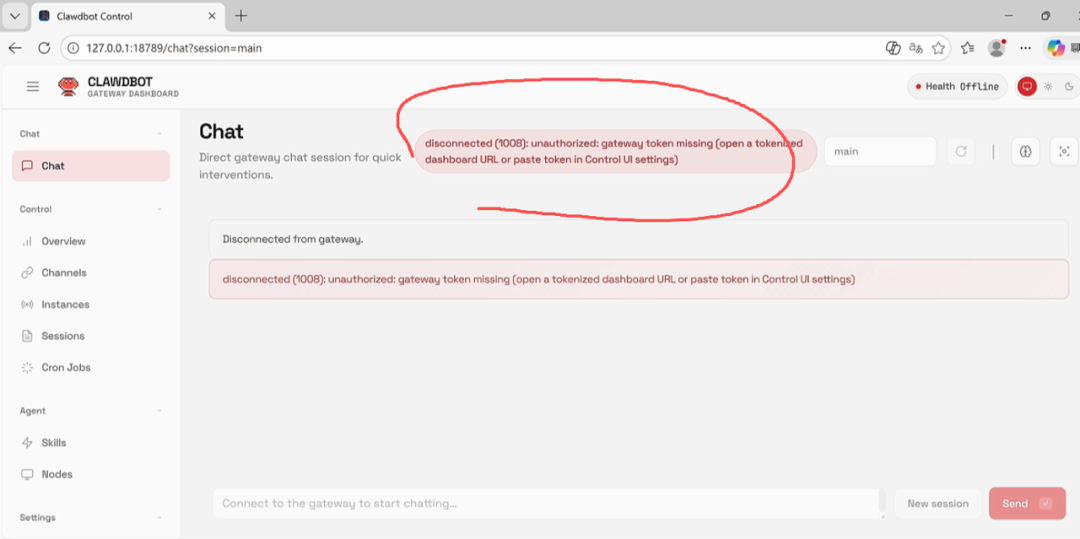Open the tab search dropdown arrow

click(x=14, y=16)
